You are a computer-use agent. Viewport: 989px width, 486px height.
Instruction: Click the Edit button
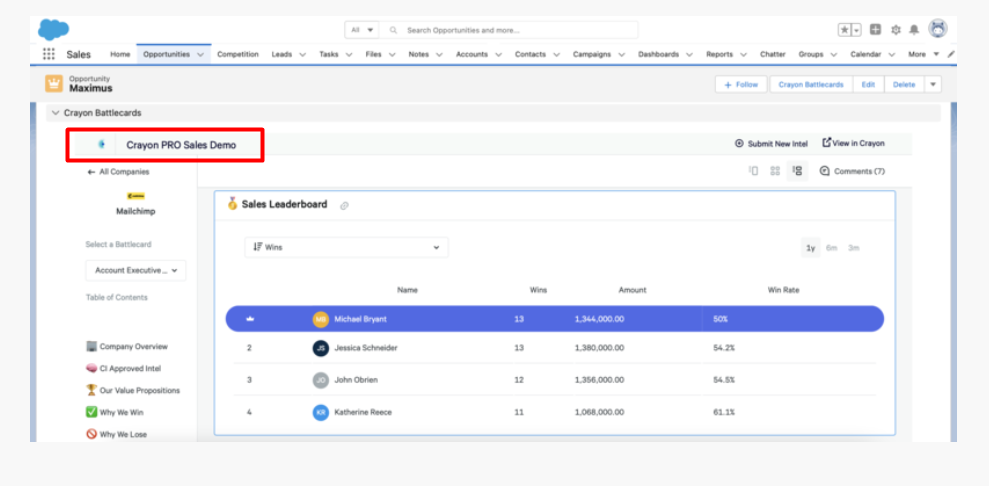pyautogui.click(x=869, y=84)
